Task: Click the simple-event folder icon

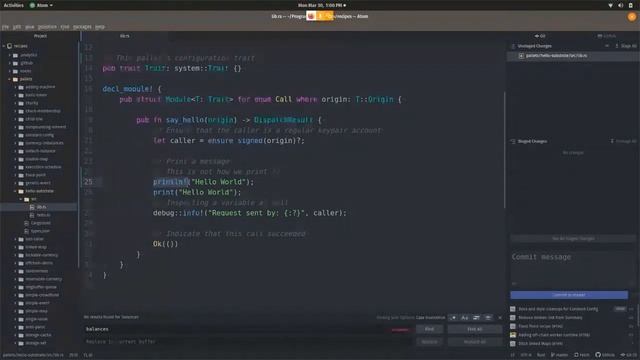Action: point(21,303)
